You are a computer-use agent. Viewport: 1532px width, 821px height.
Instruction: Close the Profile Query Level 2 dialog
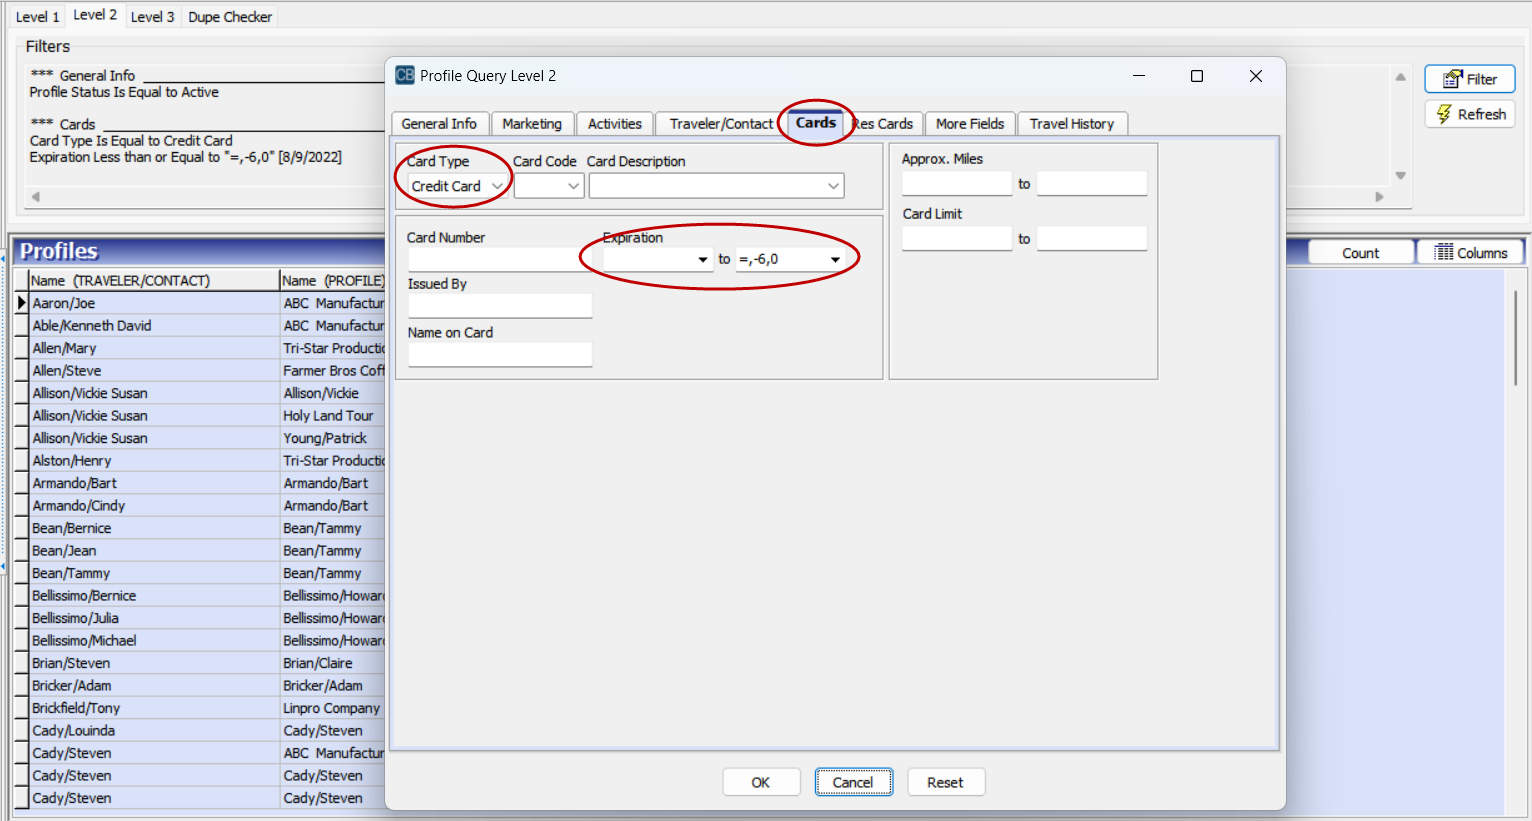coord(1256,76)
